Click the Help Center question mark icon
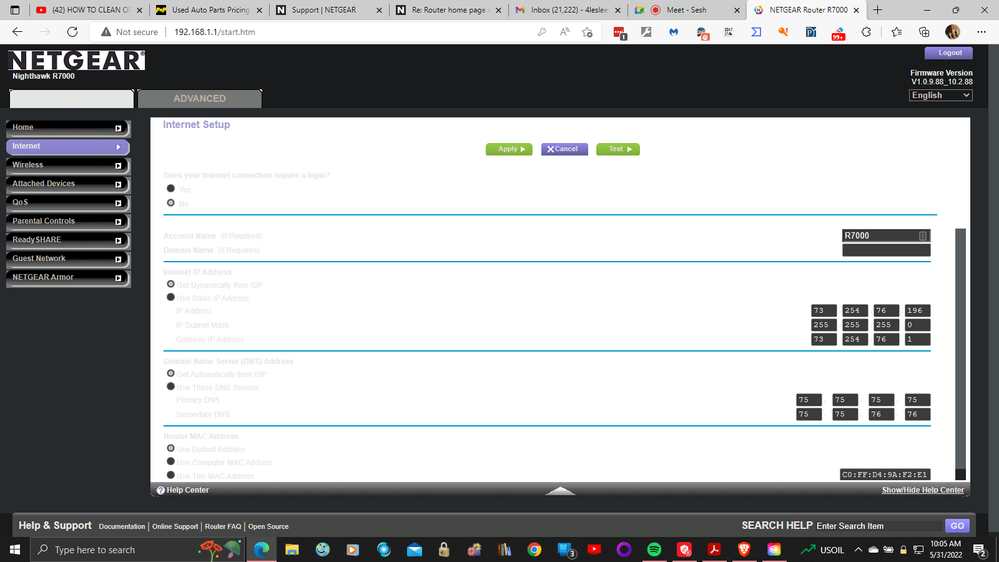 (x=161, y=490)
